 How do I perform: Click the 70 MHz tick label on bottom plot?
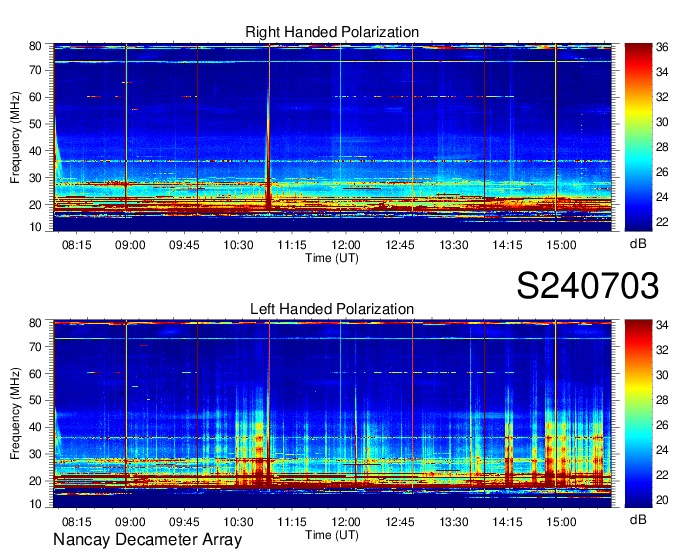[36, 347]
